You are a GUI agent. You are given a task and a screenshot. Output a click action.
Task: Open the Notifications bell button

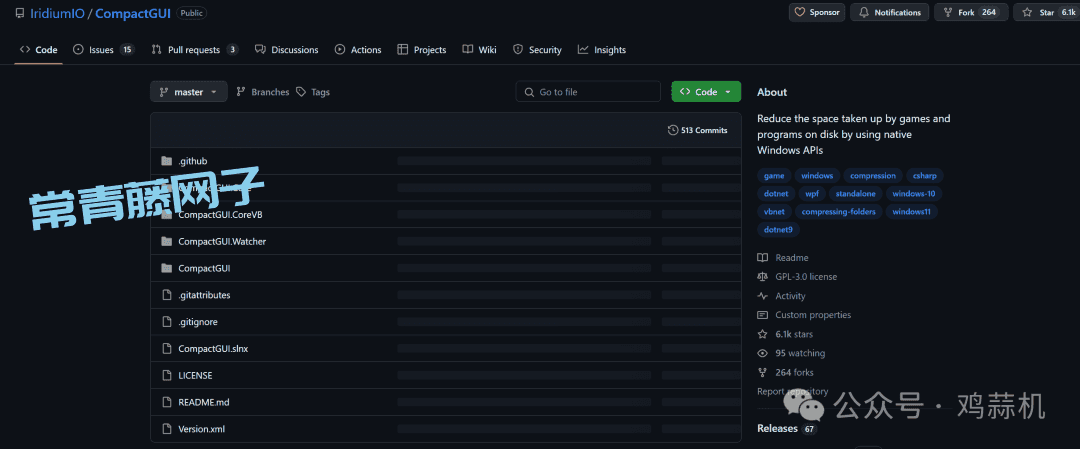890,12
